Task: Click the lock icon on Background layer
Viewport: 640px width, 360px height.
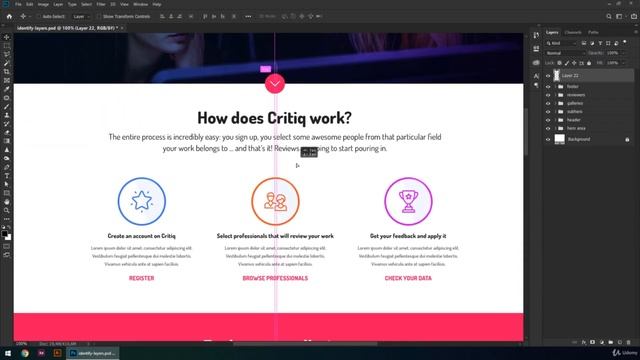Action: click(x=627, y=140)
